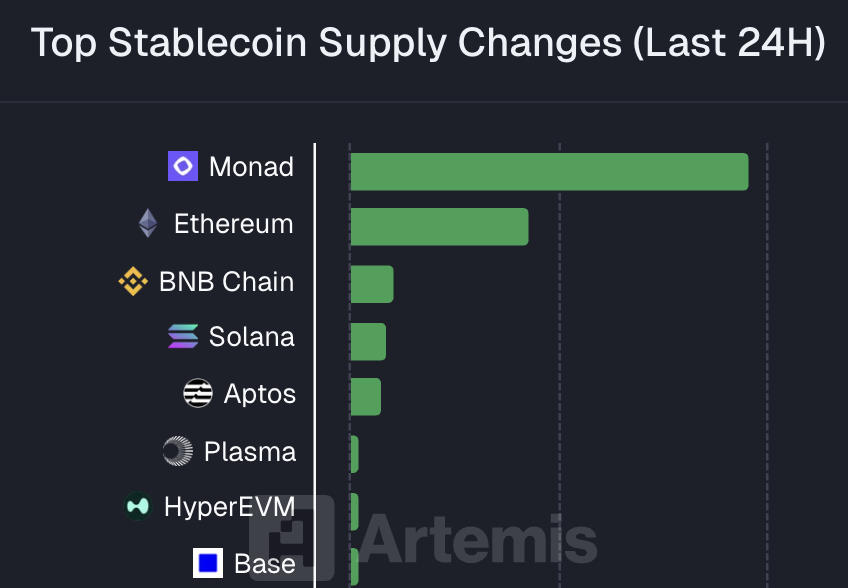
Task: Click the Ethereum diamond logo icon
Action: (x=148, y=223)
